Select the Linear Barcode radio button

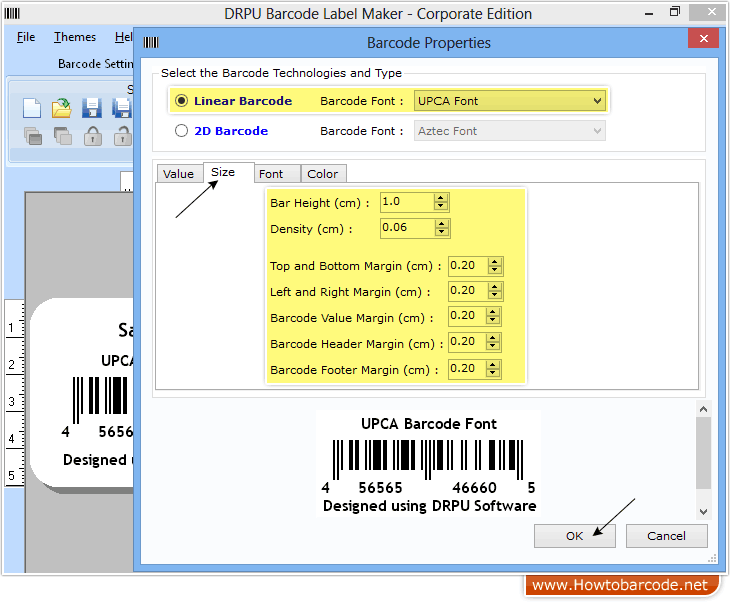tap(181, 101)
